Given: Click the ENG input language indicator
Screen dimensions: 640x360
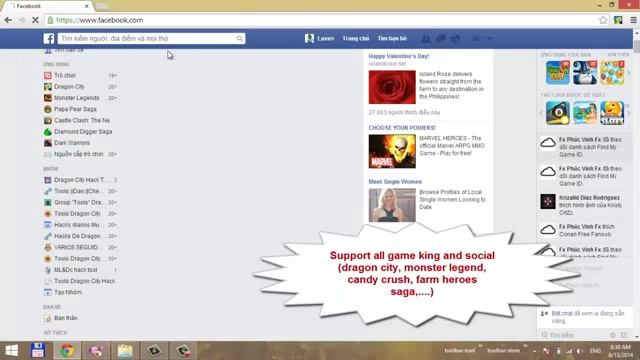Looking at the screenshot, I should click(x=596, y=351).
